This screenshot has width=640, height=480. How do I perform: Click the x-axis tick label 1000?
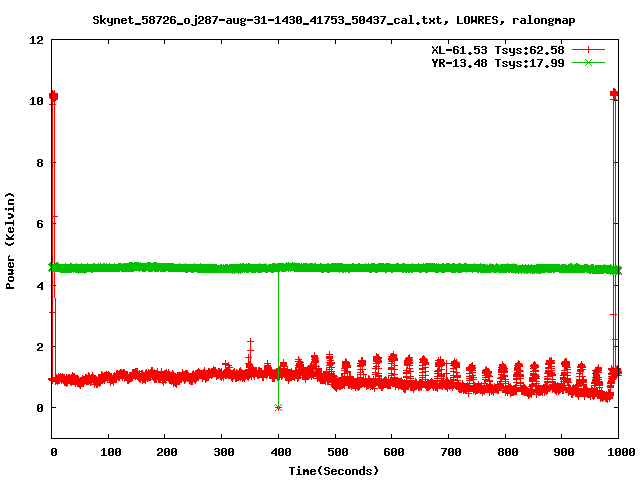coord(621,452)
